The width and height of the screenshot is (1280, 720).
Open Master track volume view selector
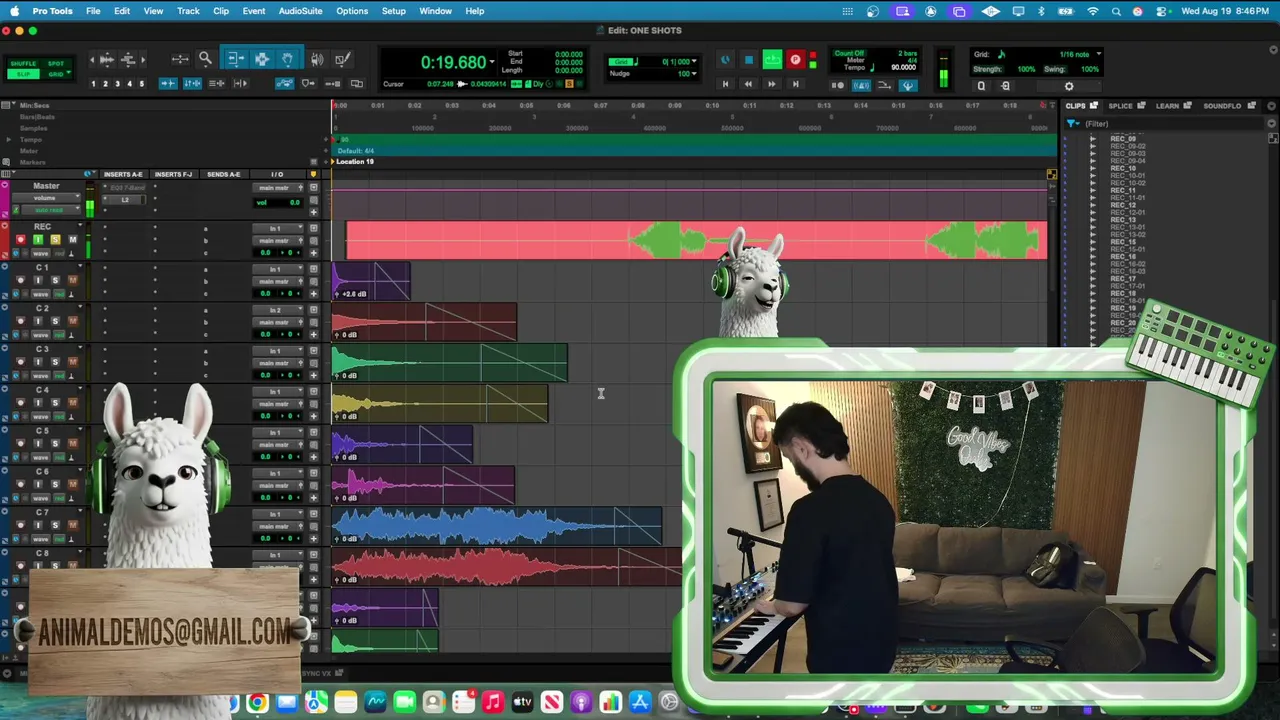[46, 198]
